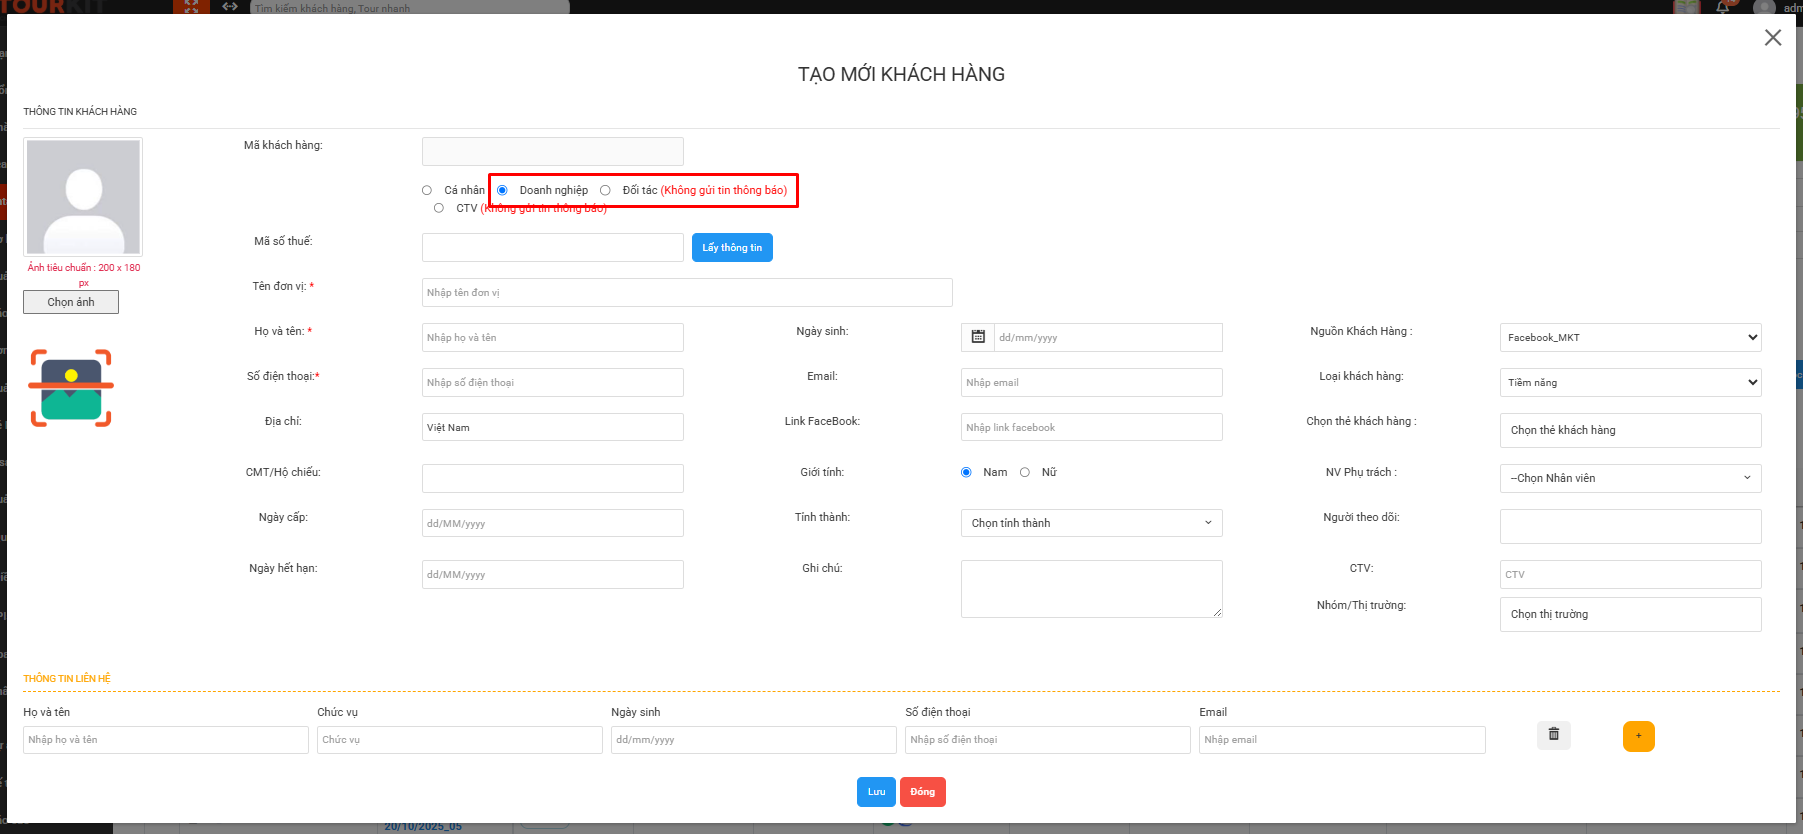
Task: Choose Nữ gender radio button
Action: coord(1025,472)
